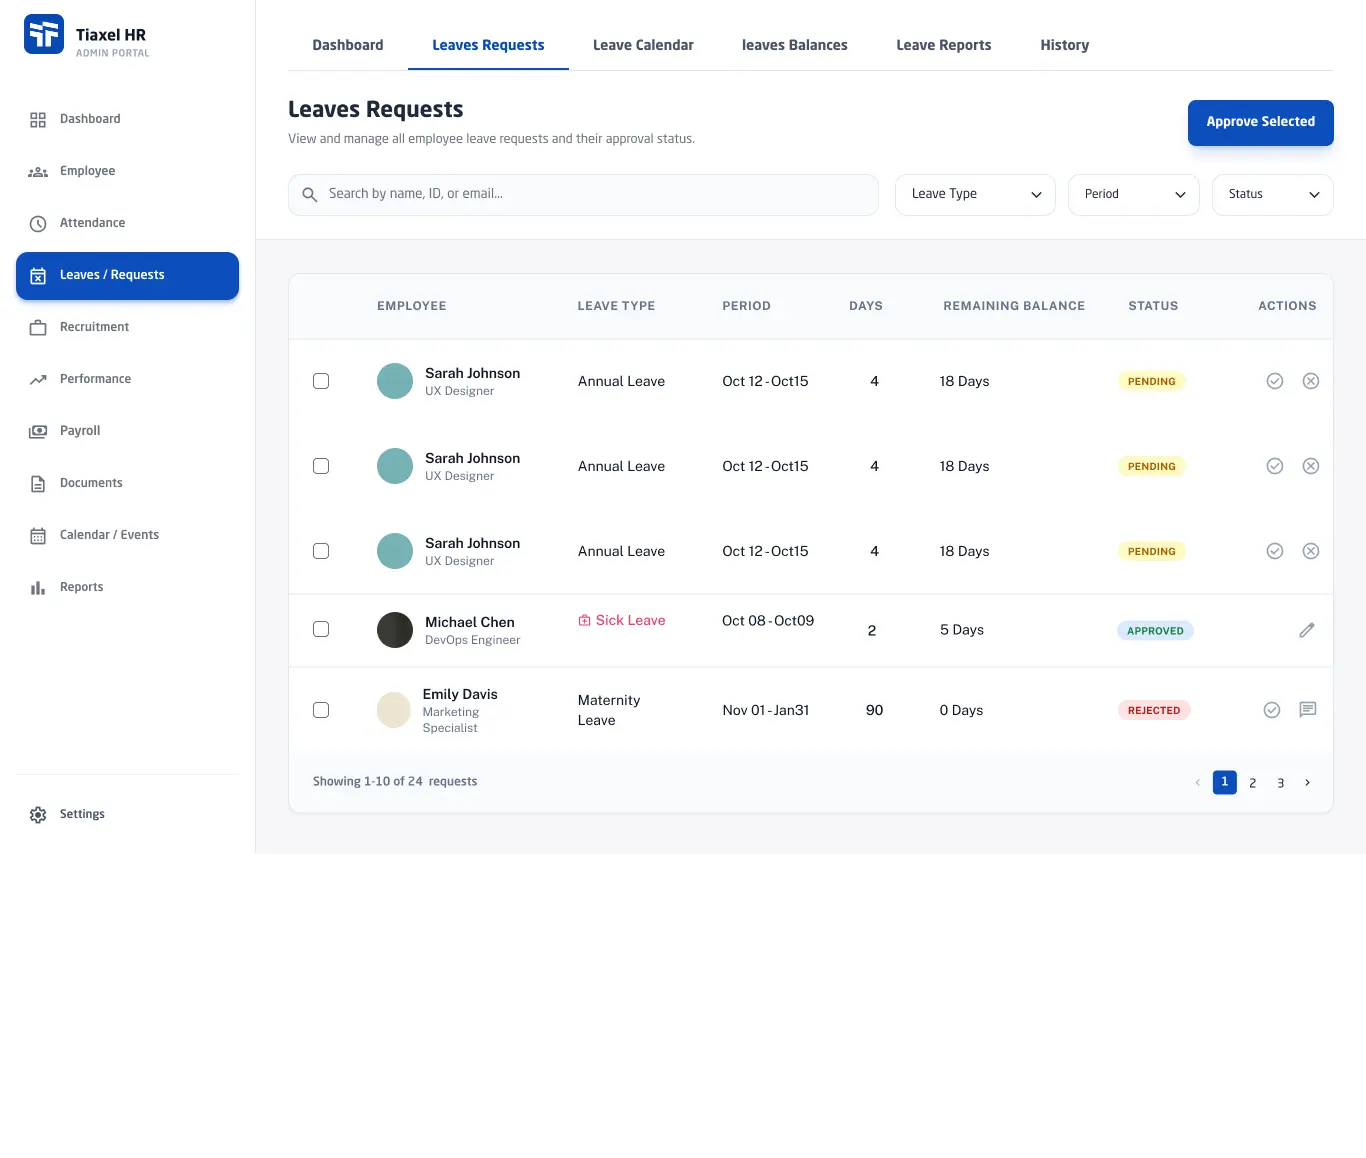
Task: Click Emily Davis's profile avatar
Action: (x=394, y=710)
